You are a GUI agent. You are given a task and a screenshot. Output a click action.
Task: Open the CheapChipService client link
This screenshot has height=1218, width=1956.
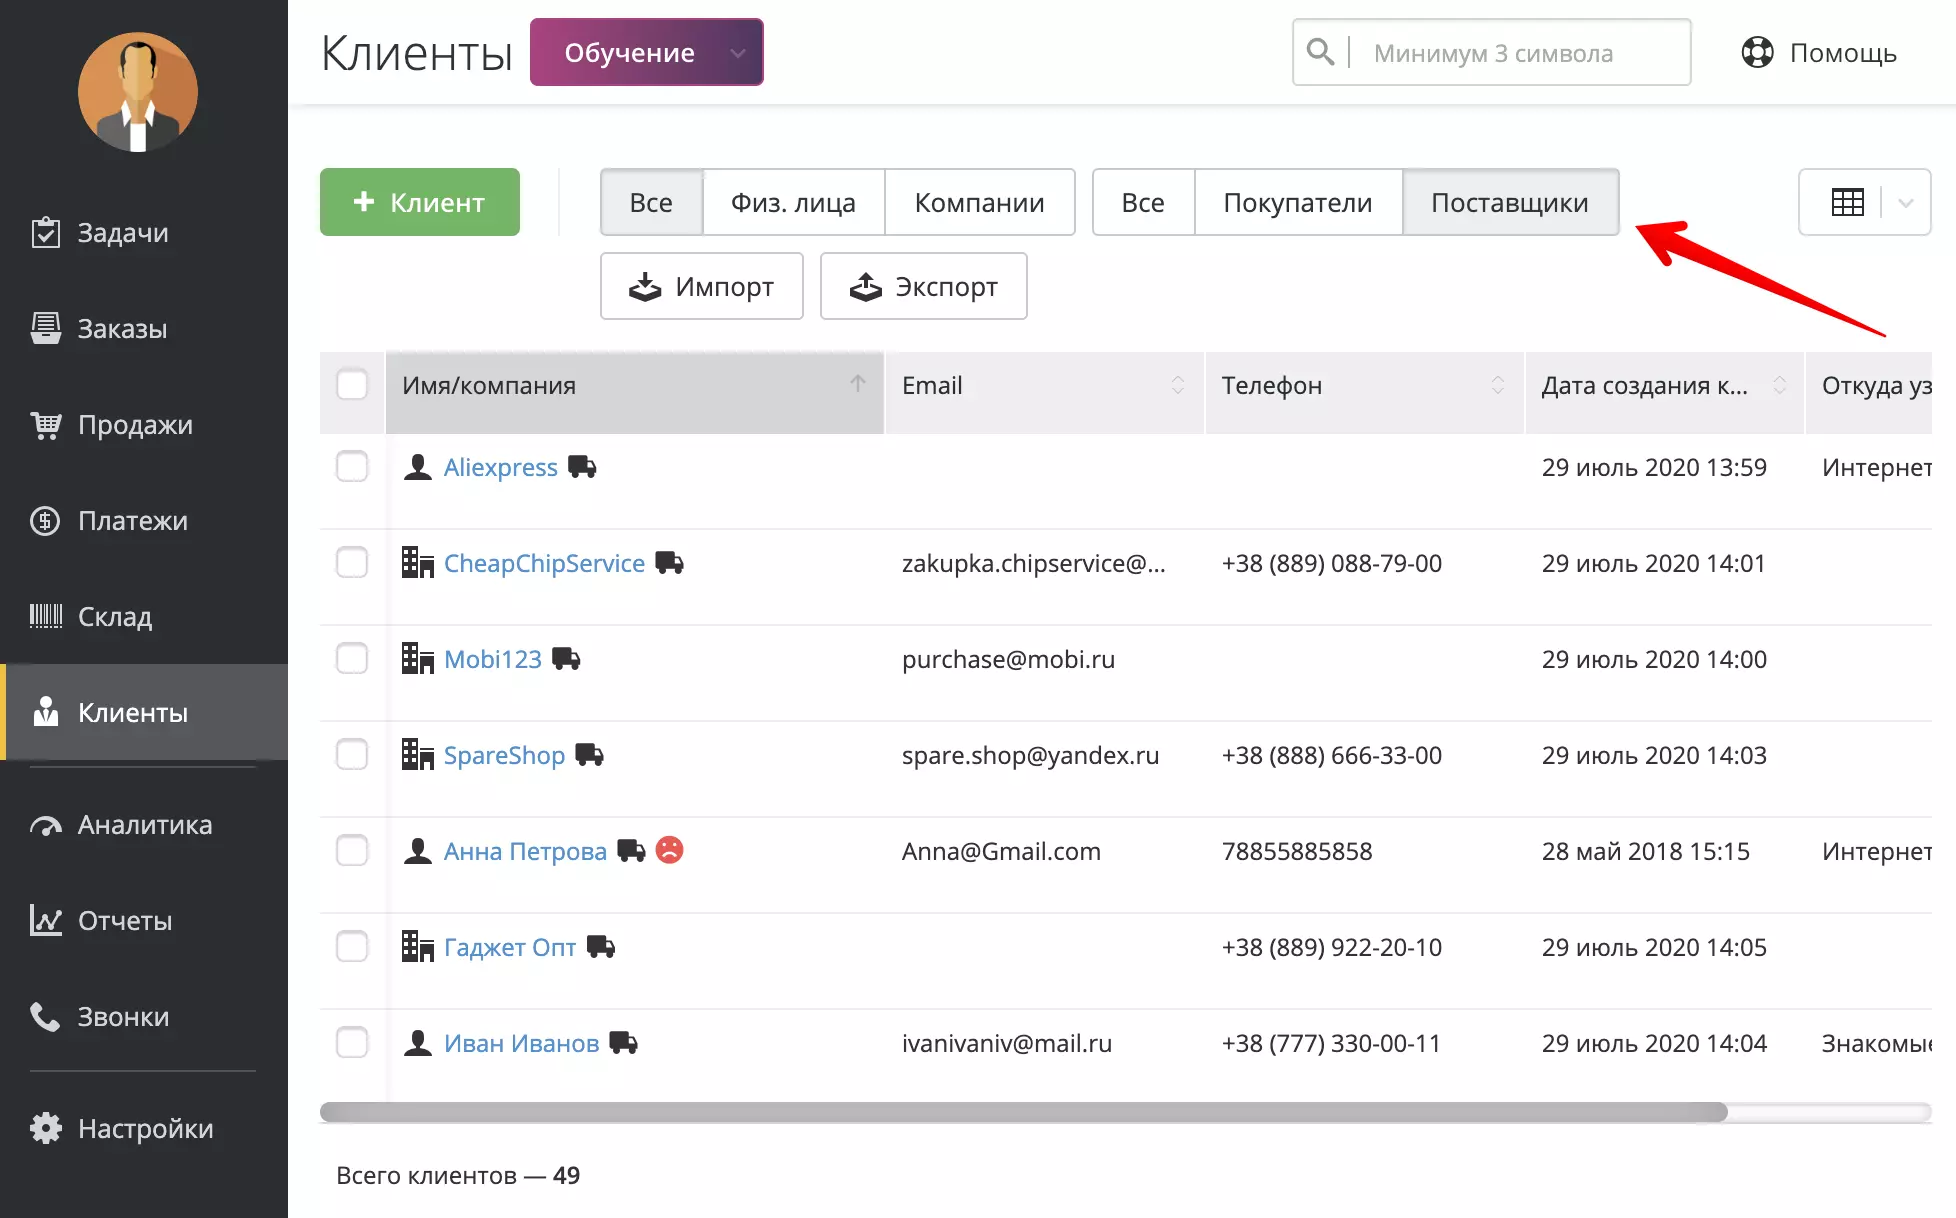pyautogui.click(x=544, y=563)
